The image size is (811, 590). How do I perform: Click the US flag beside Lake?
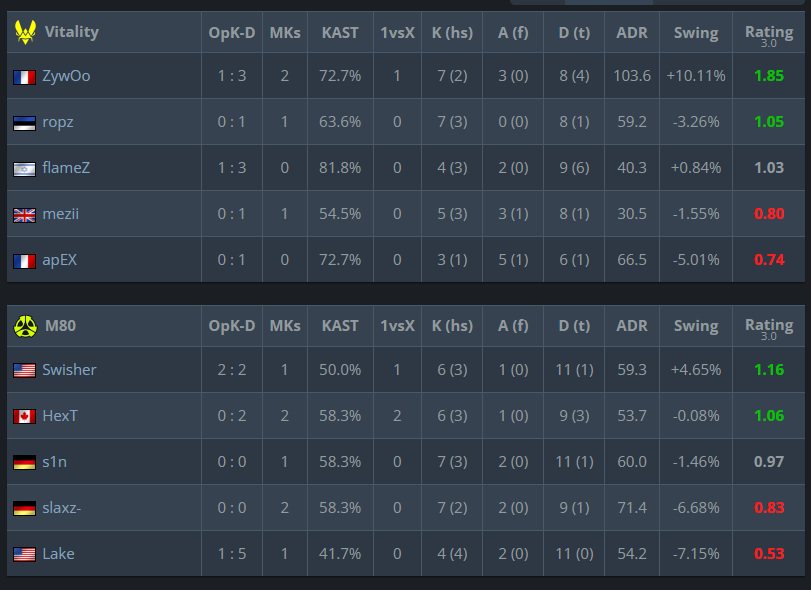coord(24,554)
